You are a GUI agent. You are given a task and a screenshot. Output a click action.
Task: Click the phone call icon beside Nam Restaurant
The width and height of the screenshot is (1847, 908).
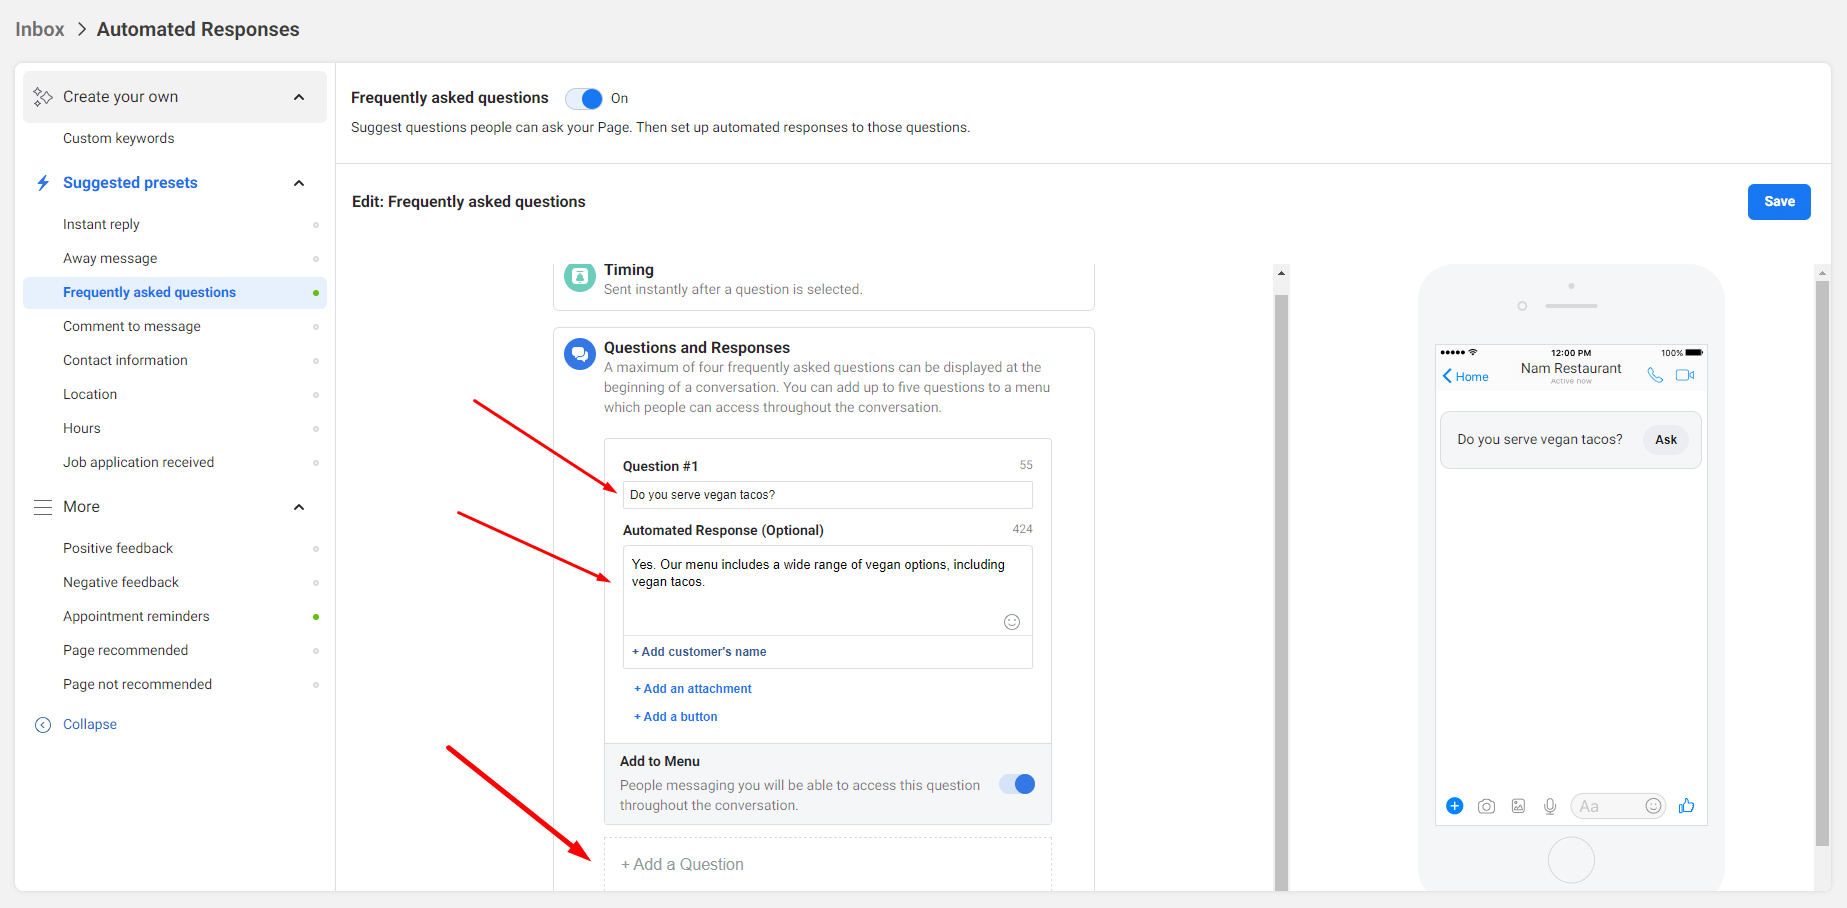coord(1656,375)
